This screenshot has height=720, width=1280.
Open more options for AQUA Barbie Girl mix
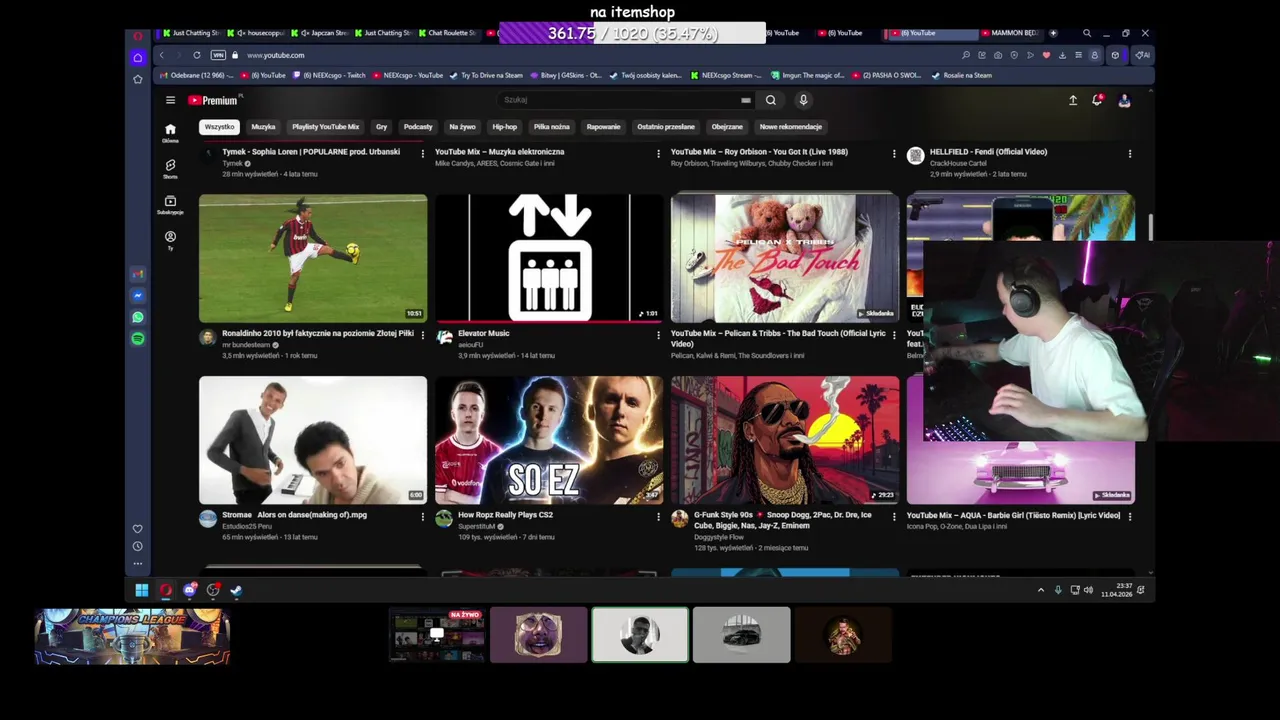pyautogui.click(x=1130, y=517)
